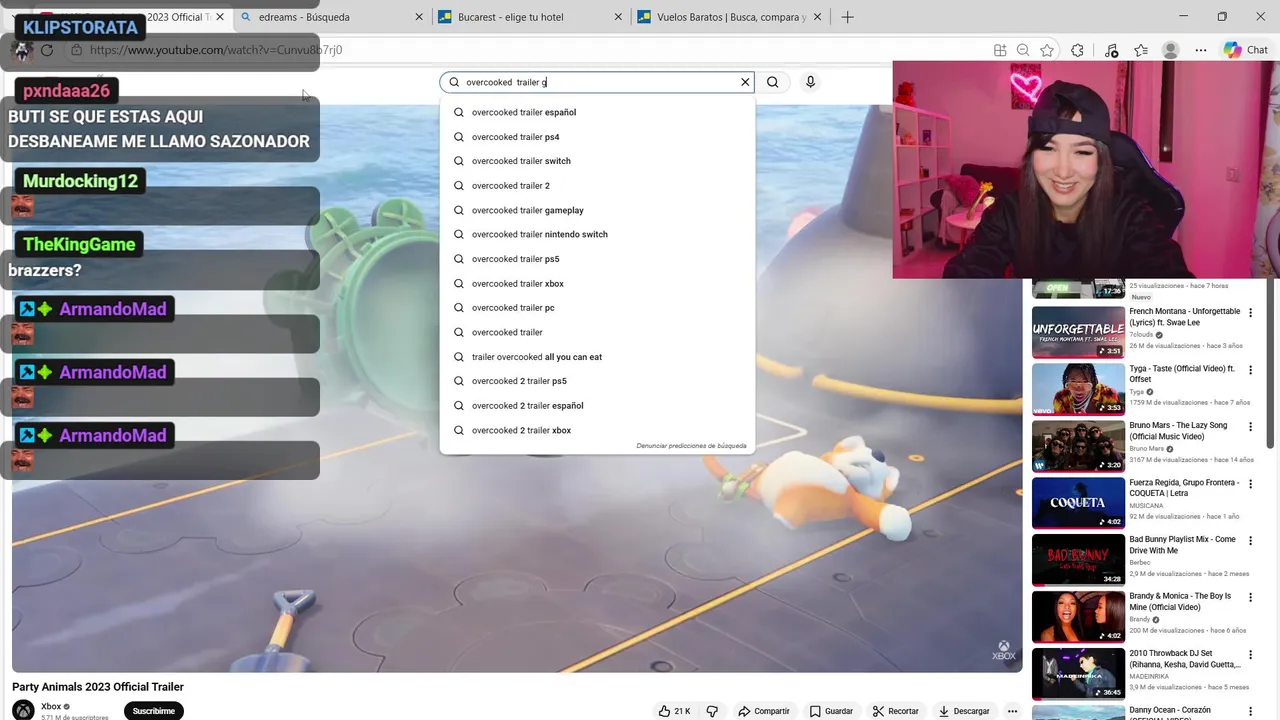Reload the page with refresh icon
Image resolution: width=1280 pixels, height=720 pixels.
tap(47, 50)
